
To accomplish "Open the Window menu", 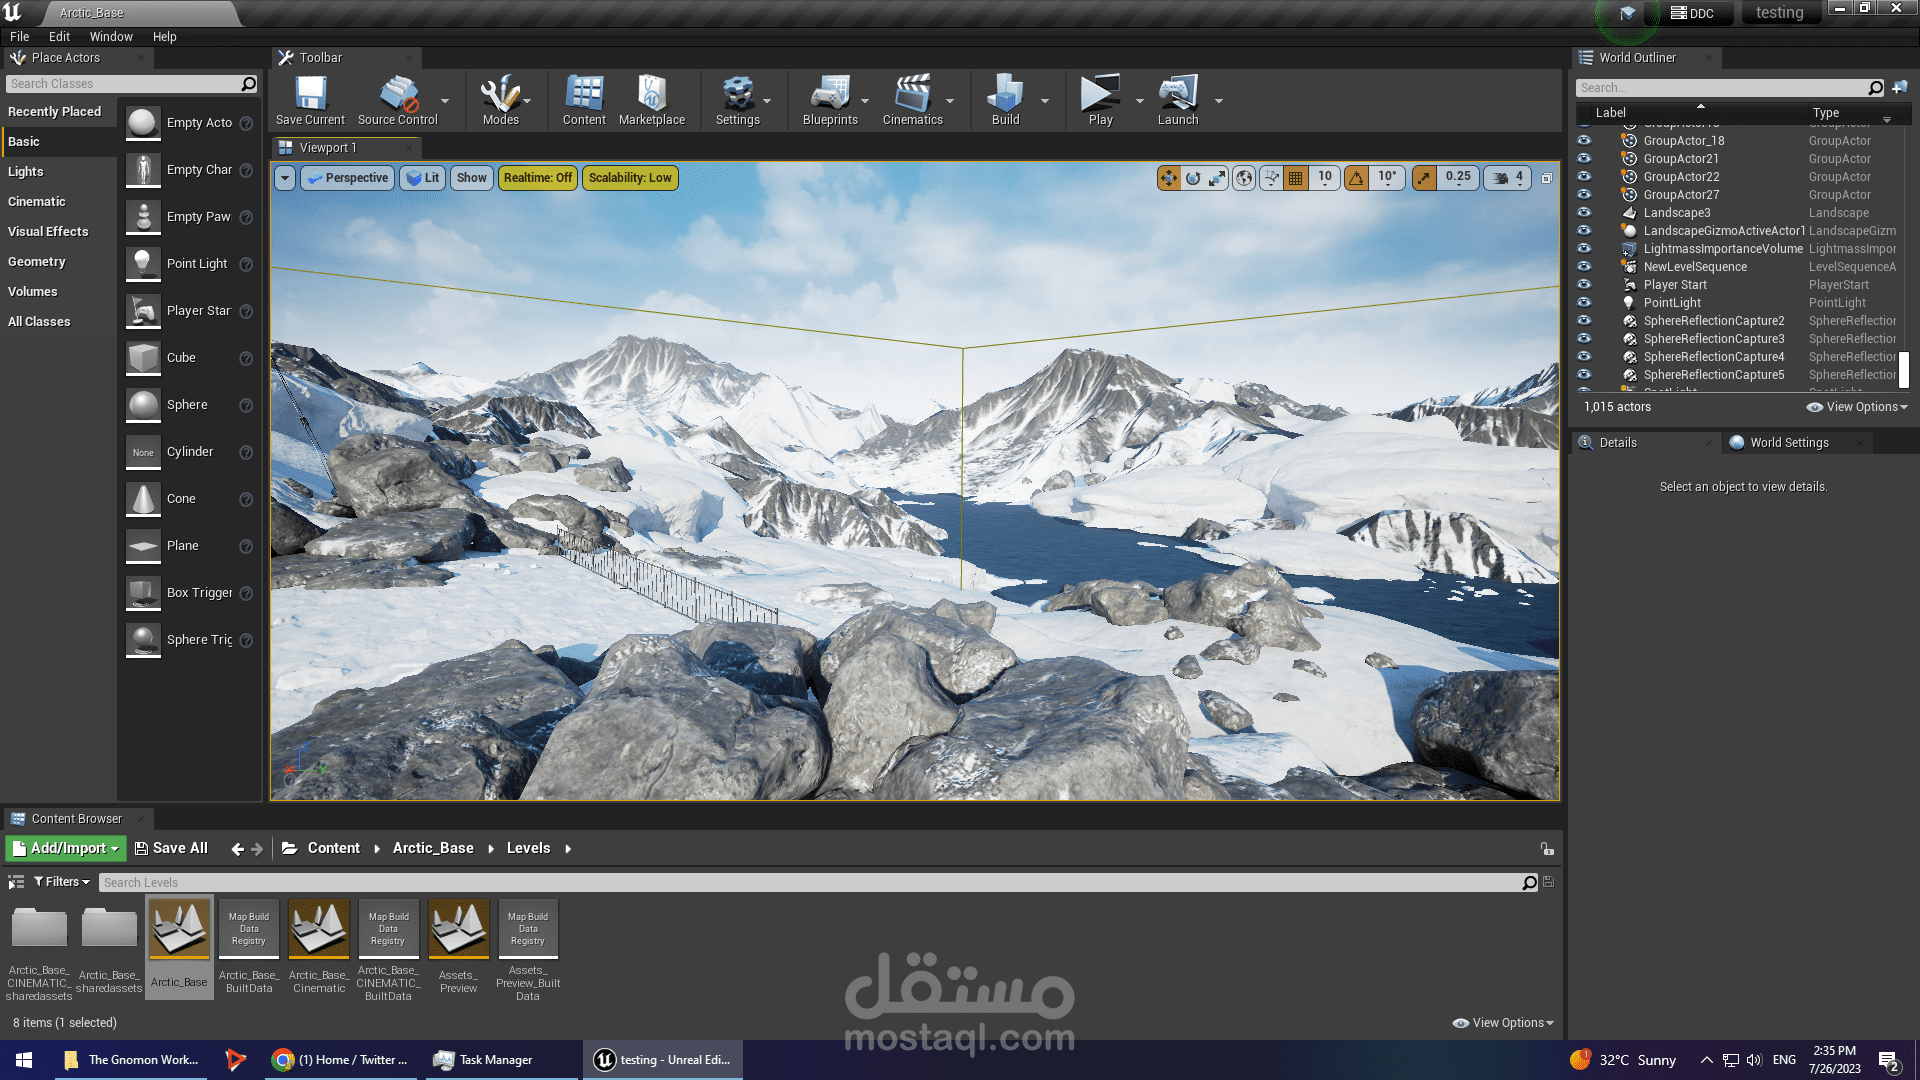I will coord(110,37).
